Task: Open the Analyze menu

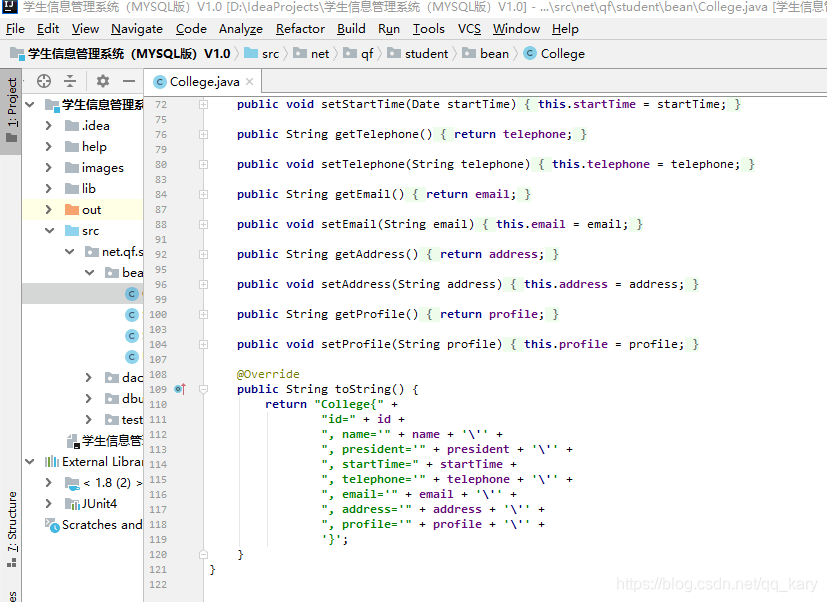Action: coord(241,29)
